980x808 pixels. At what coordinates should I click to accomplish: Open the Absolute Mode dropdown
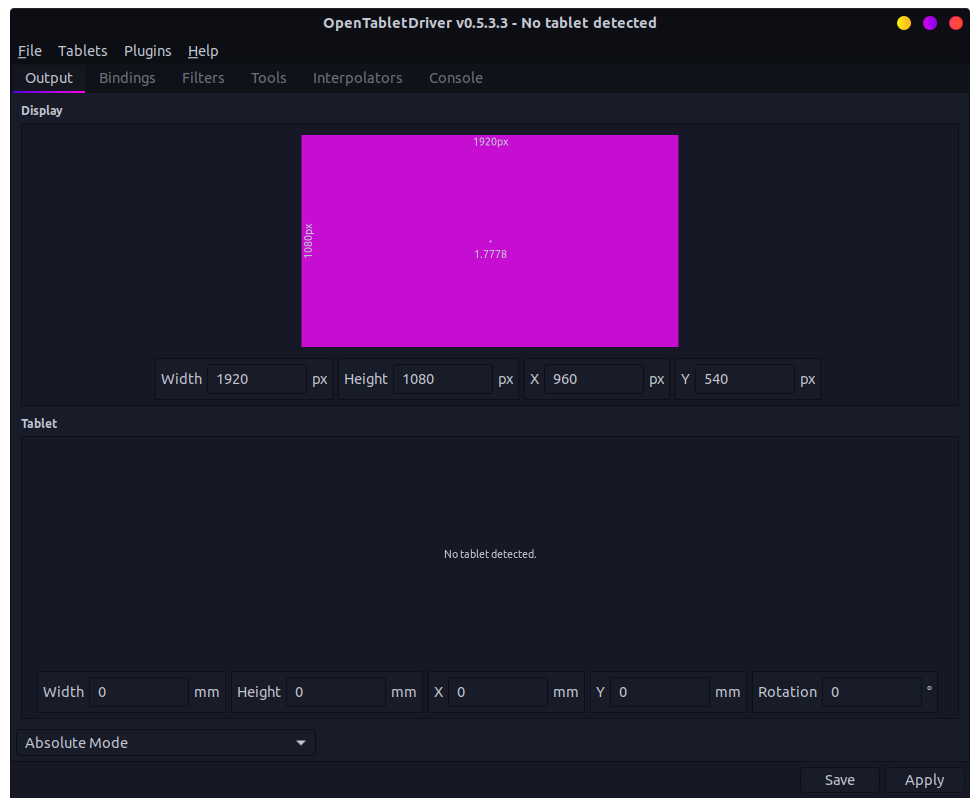coord(166,743)
